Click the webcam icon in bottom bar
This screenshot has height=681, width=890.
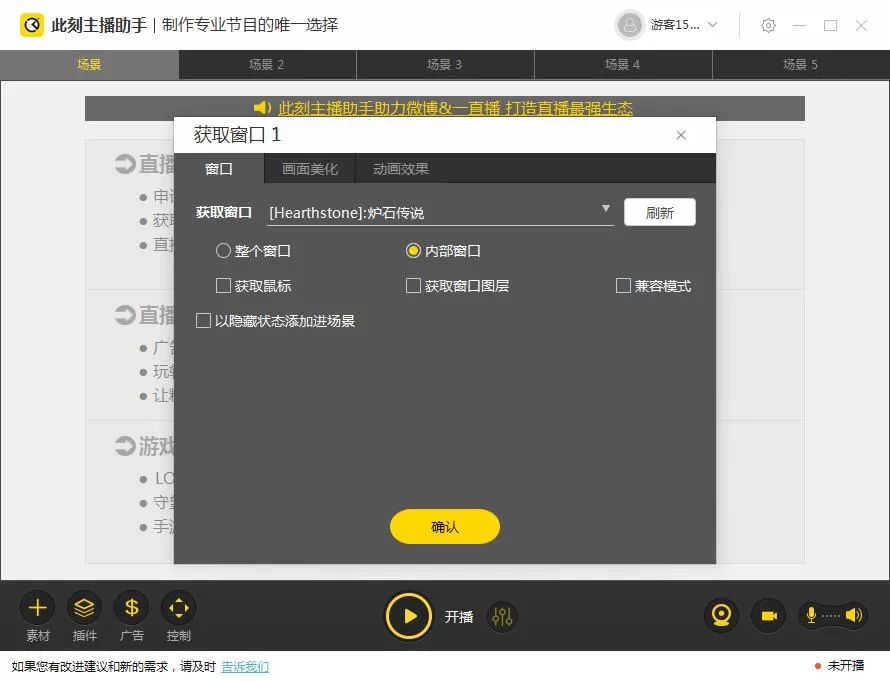pyautogui.click(x=721, y=616)
